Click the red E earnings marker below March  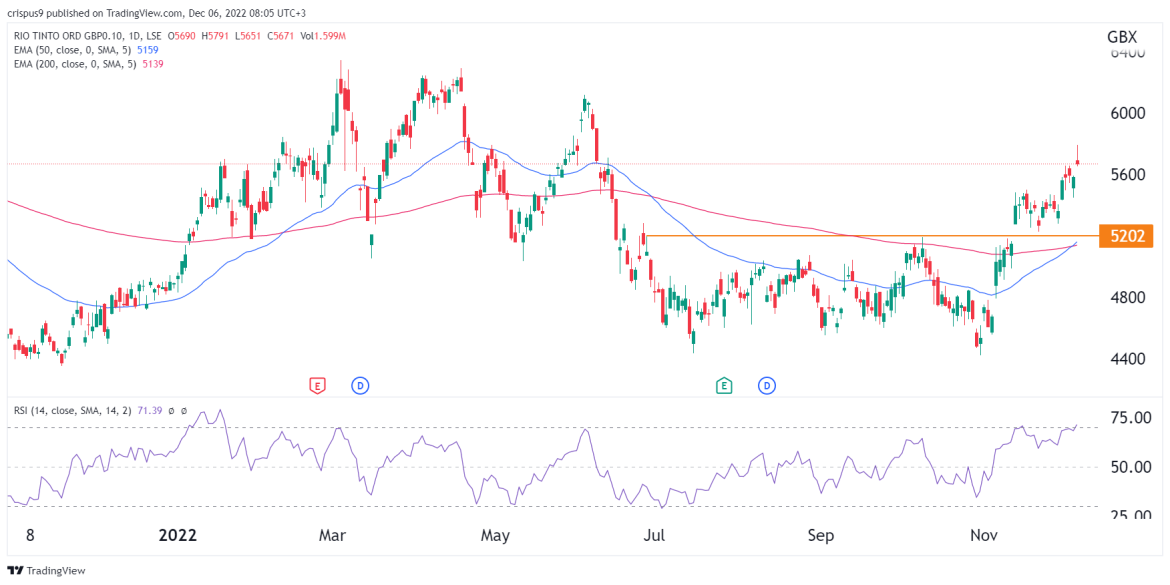[316, 383]
